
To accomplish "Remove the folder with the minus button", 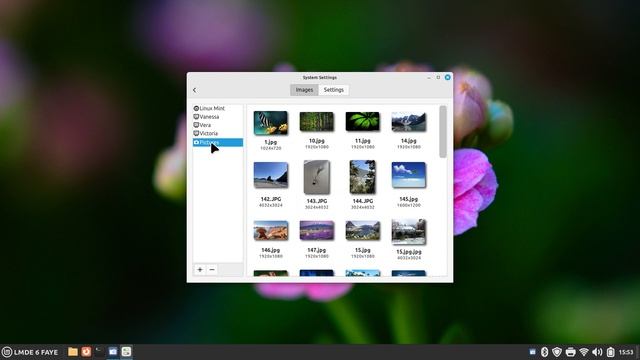I will pos(212,269).
